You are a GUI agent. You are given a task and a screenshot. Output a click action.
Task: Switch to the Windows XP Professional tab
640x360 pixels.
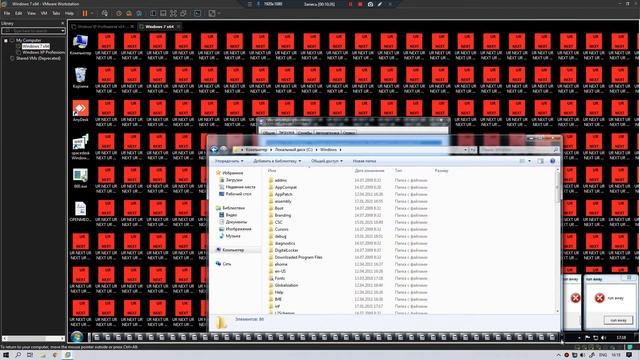[102, 27]
